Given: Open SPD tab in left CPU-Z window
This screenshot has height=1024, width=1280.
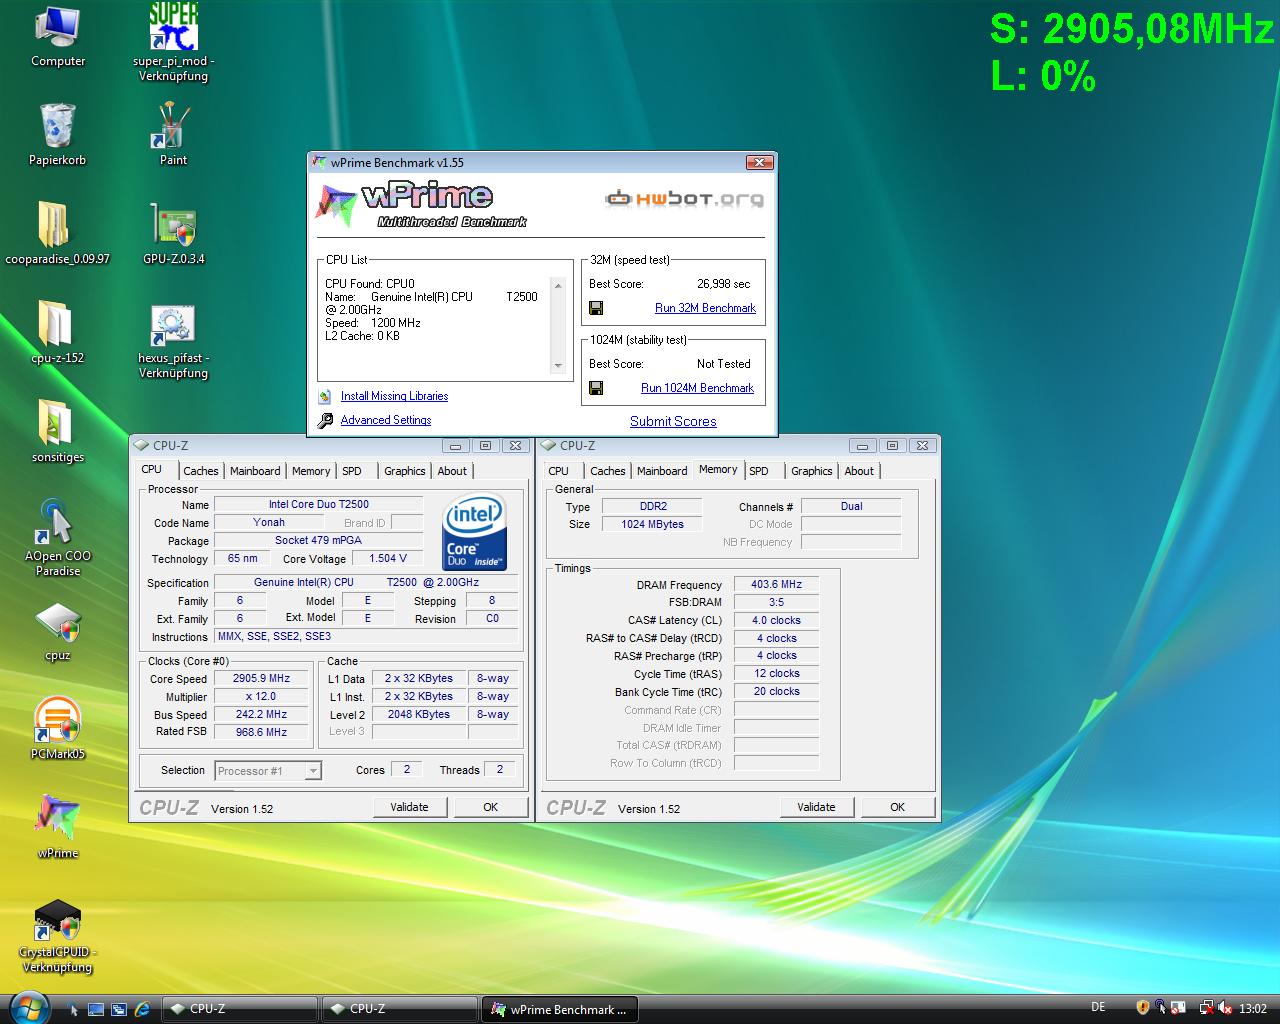Looking at the screenshot, I should pyautogui.click(x=352, y=471).
